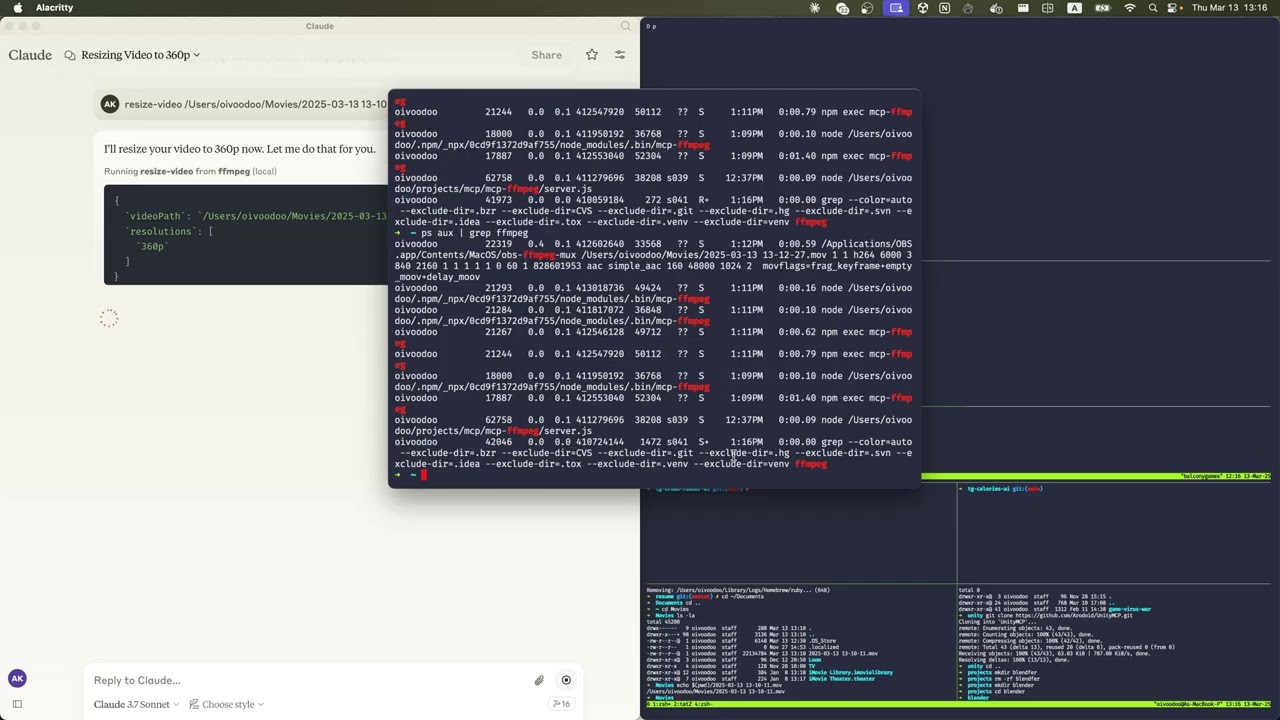Click the MCP tools count badge 16
The height and width of the screenshot is (720, 1280).
[561, 704]
